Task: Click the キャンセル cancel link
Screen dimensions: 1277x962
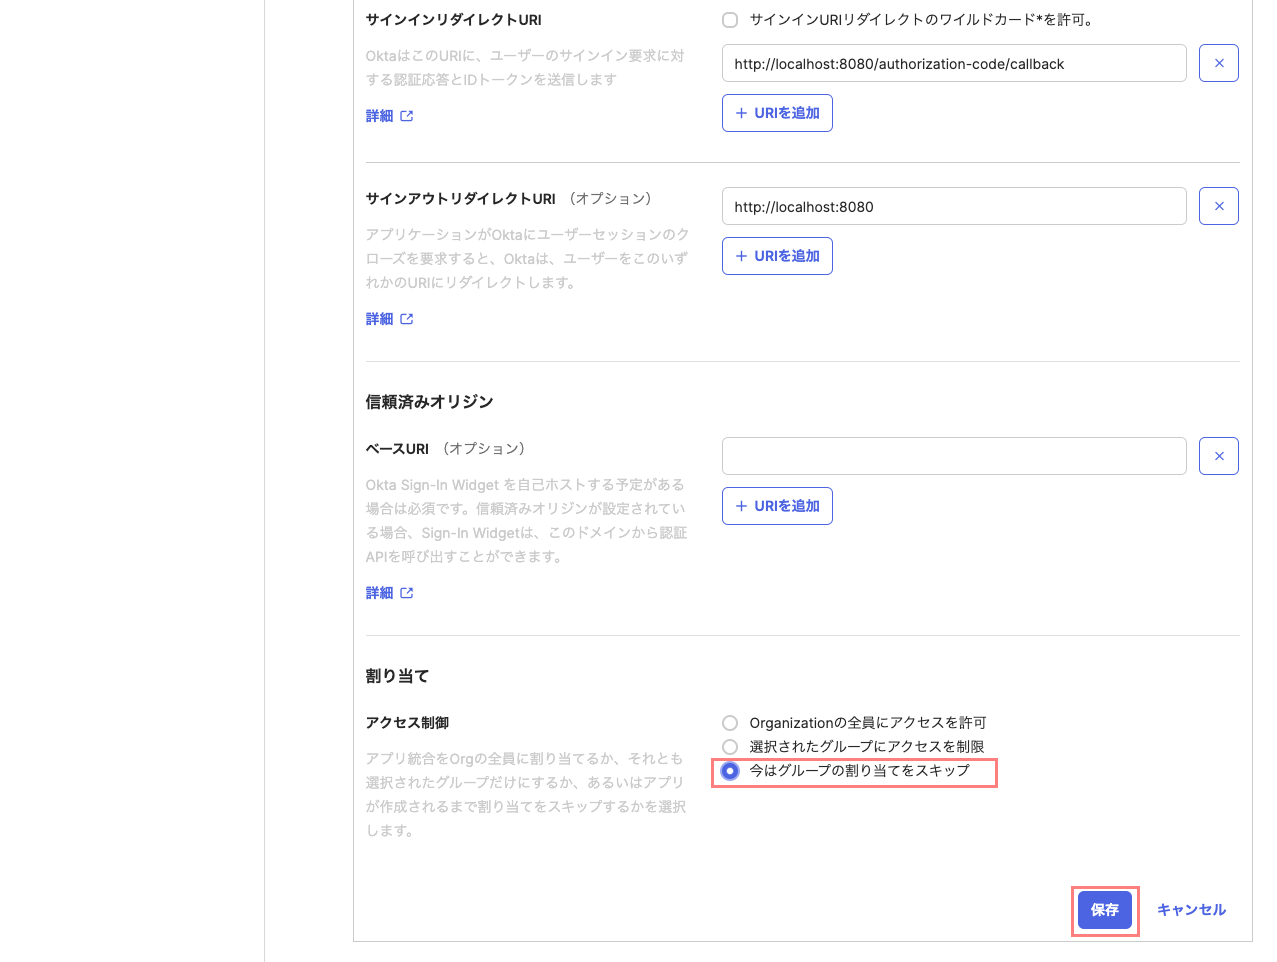Action: tap(1190, 910)
